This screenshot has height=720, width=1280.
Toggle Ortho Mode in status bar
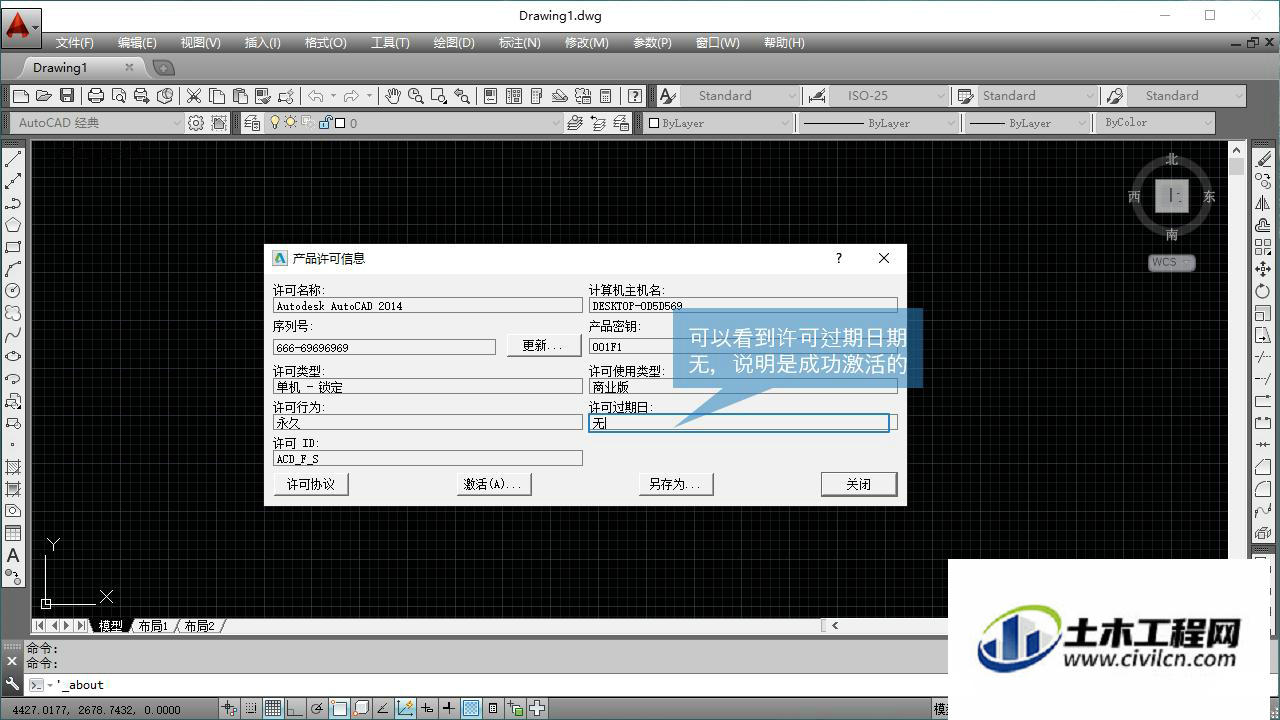click(x=295, y=708)
